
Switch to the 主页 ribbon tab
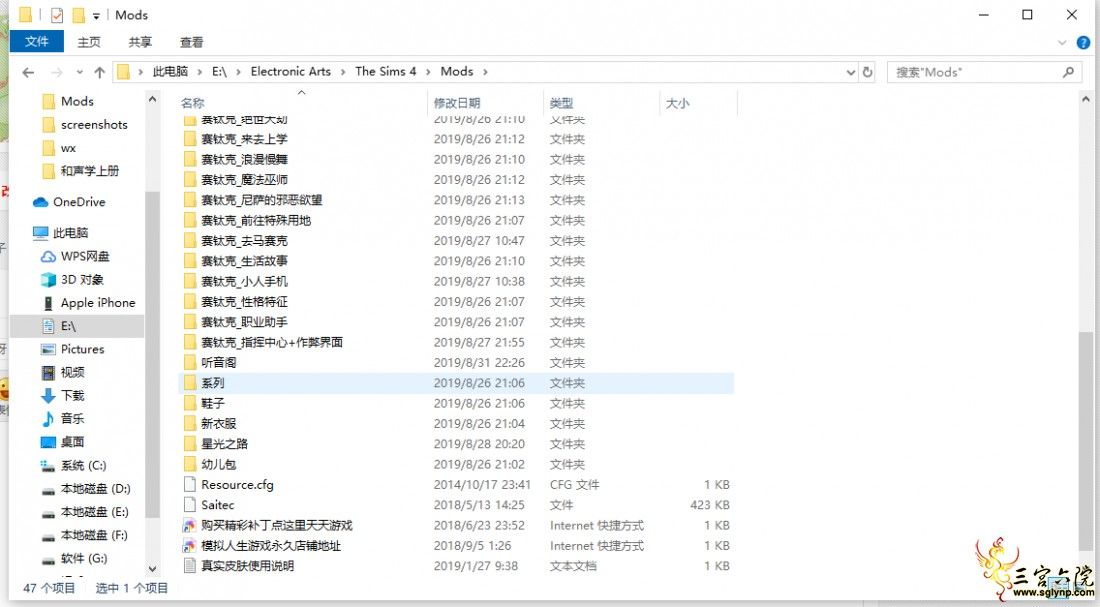(x=89, y=42)
